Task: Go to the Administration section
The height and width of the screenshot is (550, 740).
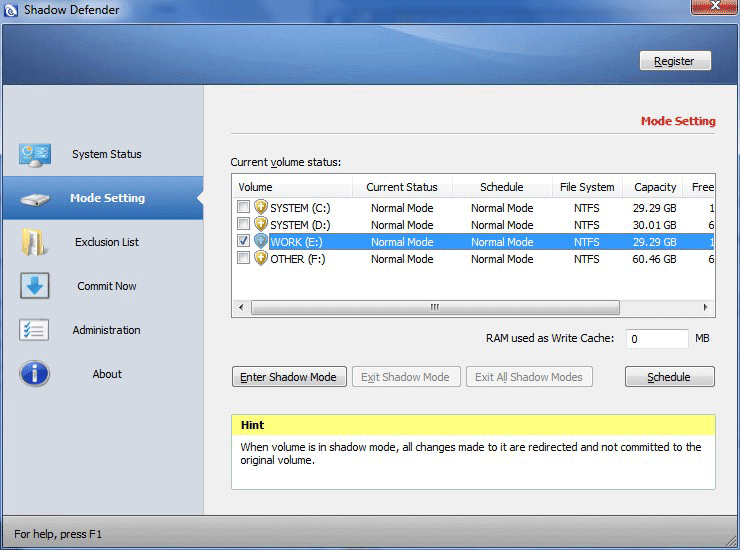Action: pos(107,330)
